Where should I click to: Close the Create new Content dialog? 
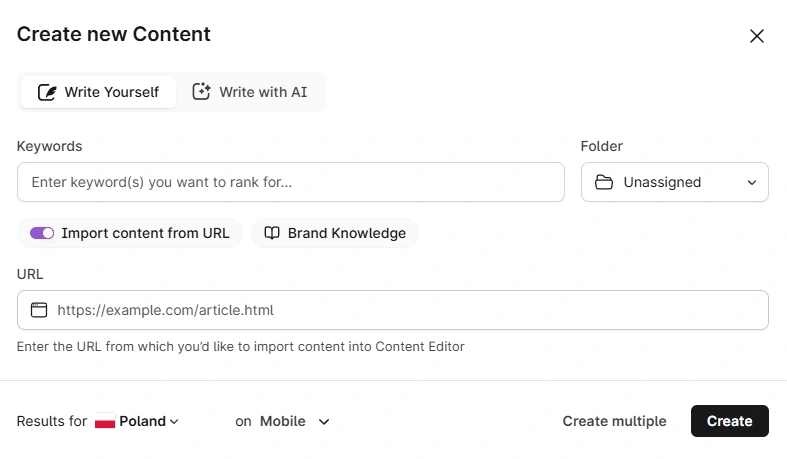[757, 36]
